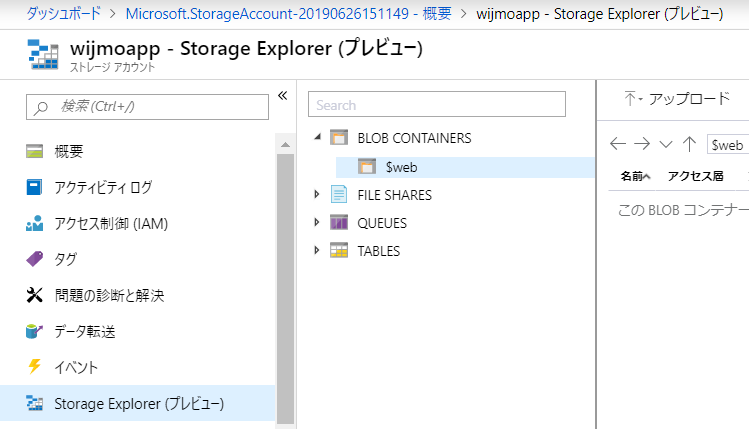Open the タグ menu item
This screenshot has width=749, height=429.
coord(65,259)
